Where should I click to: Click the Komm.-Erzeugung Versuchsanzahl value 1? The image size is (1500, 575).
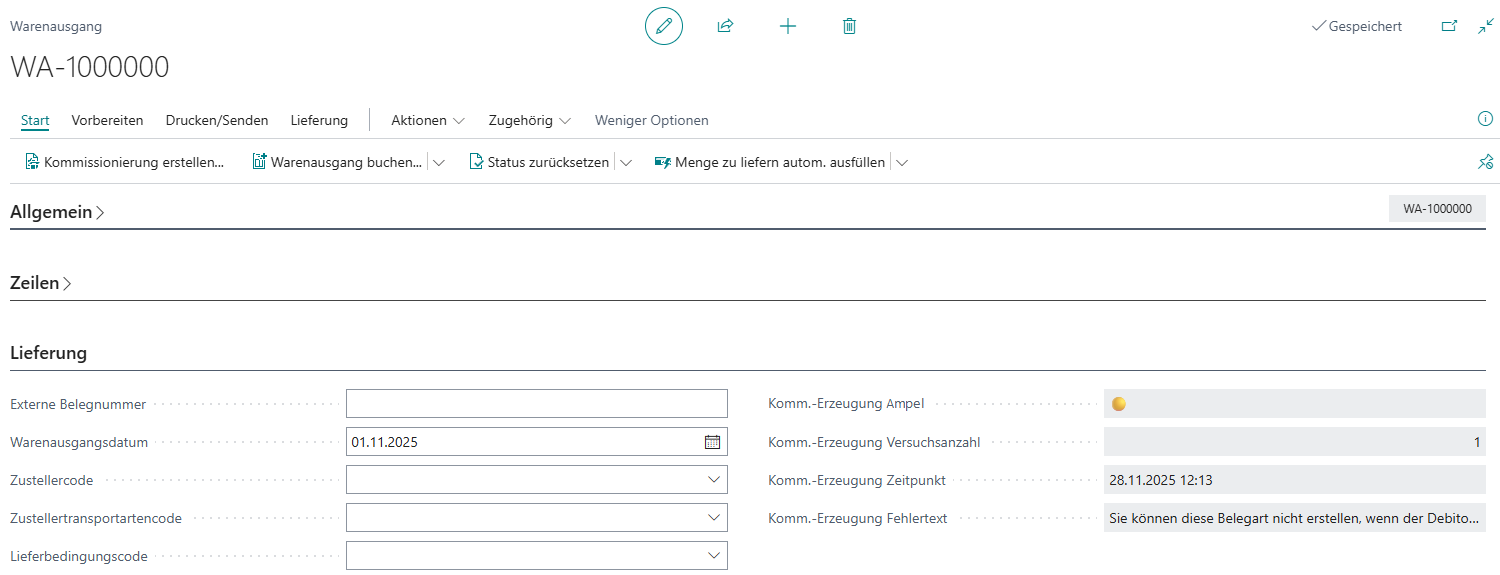click(1294, 442)
